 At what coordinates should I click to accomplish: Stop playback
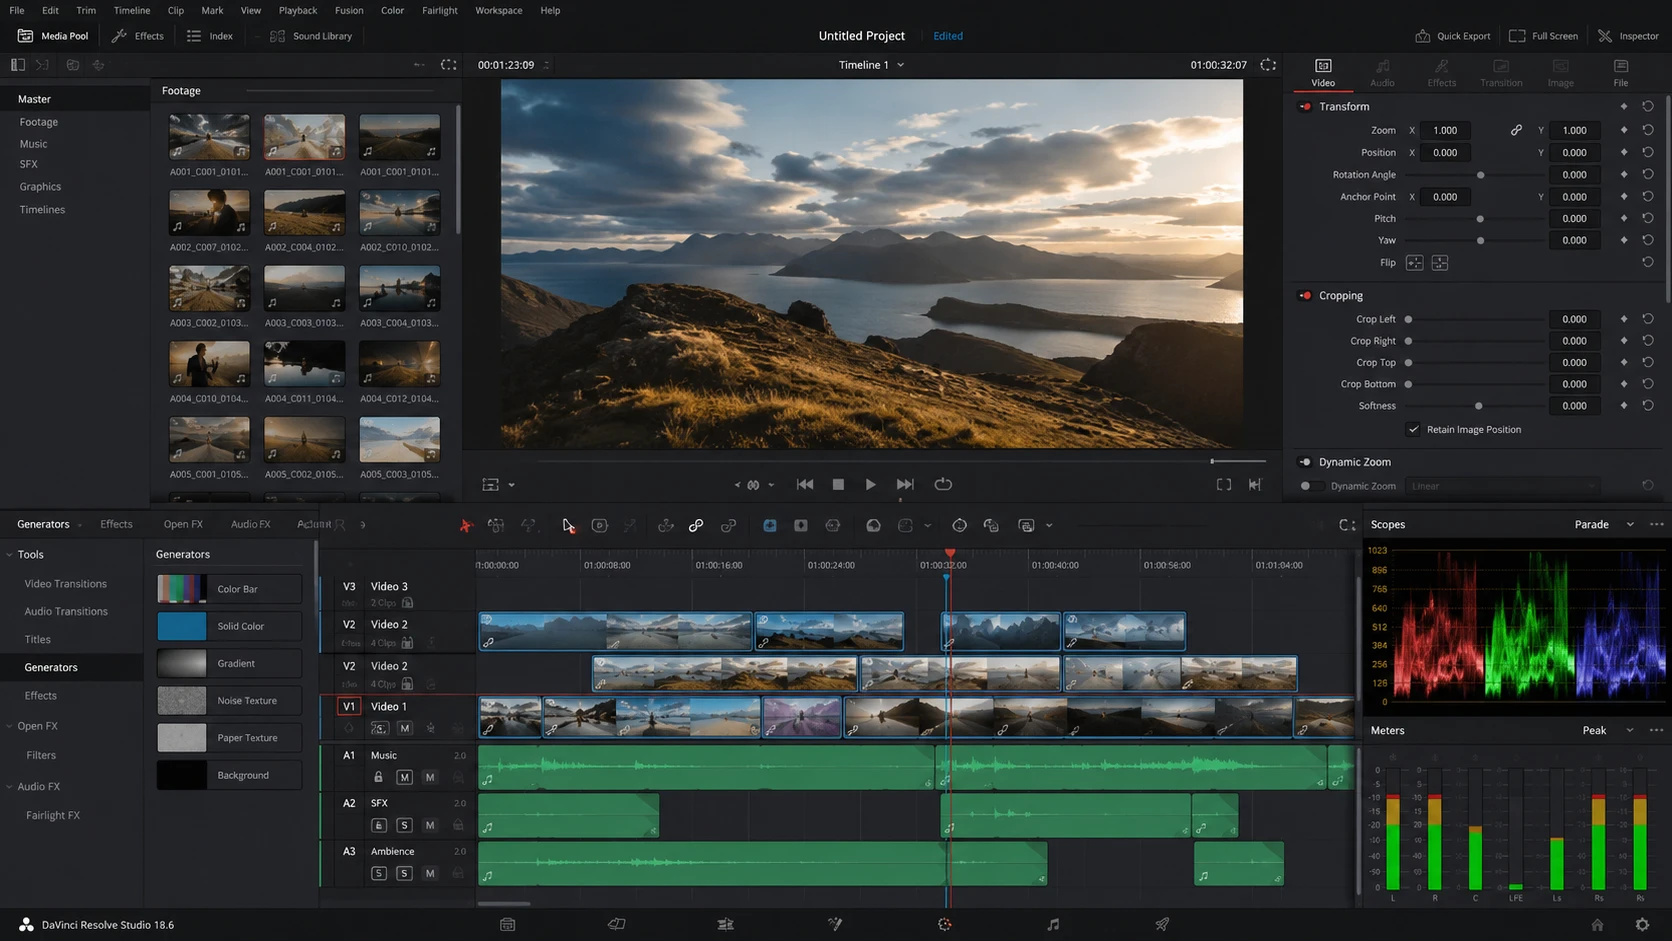[x=838, y=485]
